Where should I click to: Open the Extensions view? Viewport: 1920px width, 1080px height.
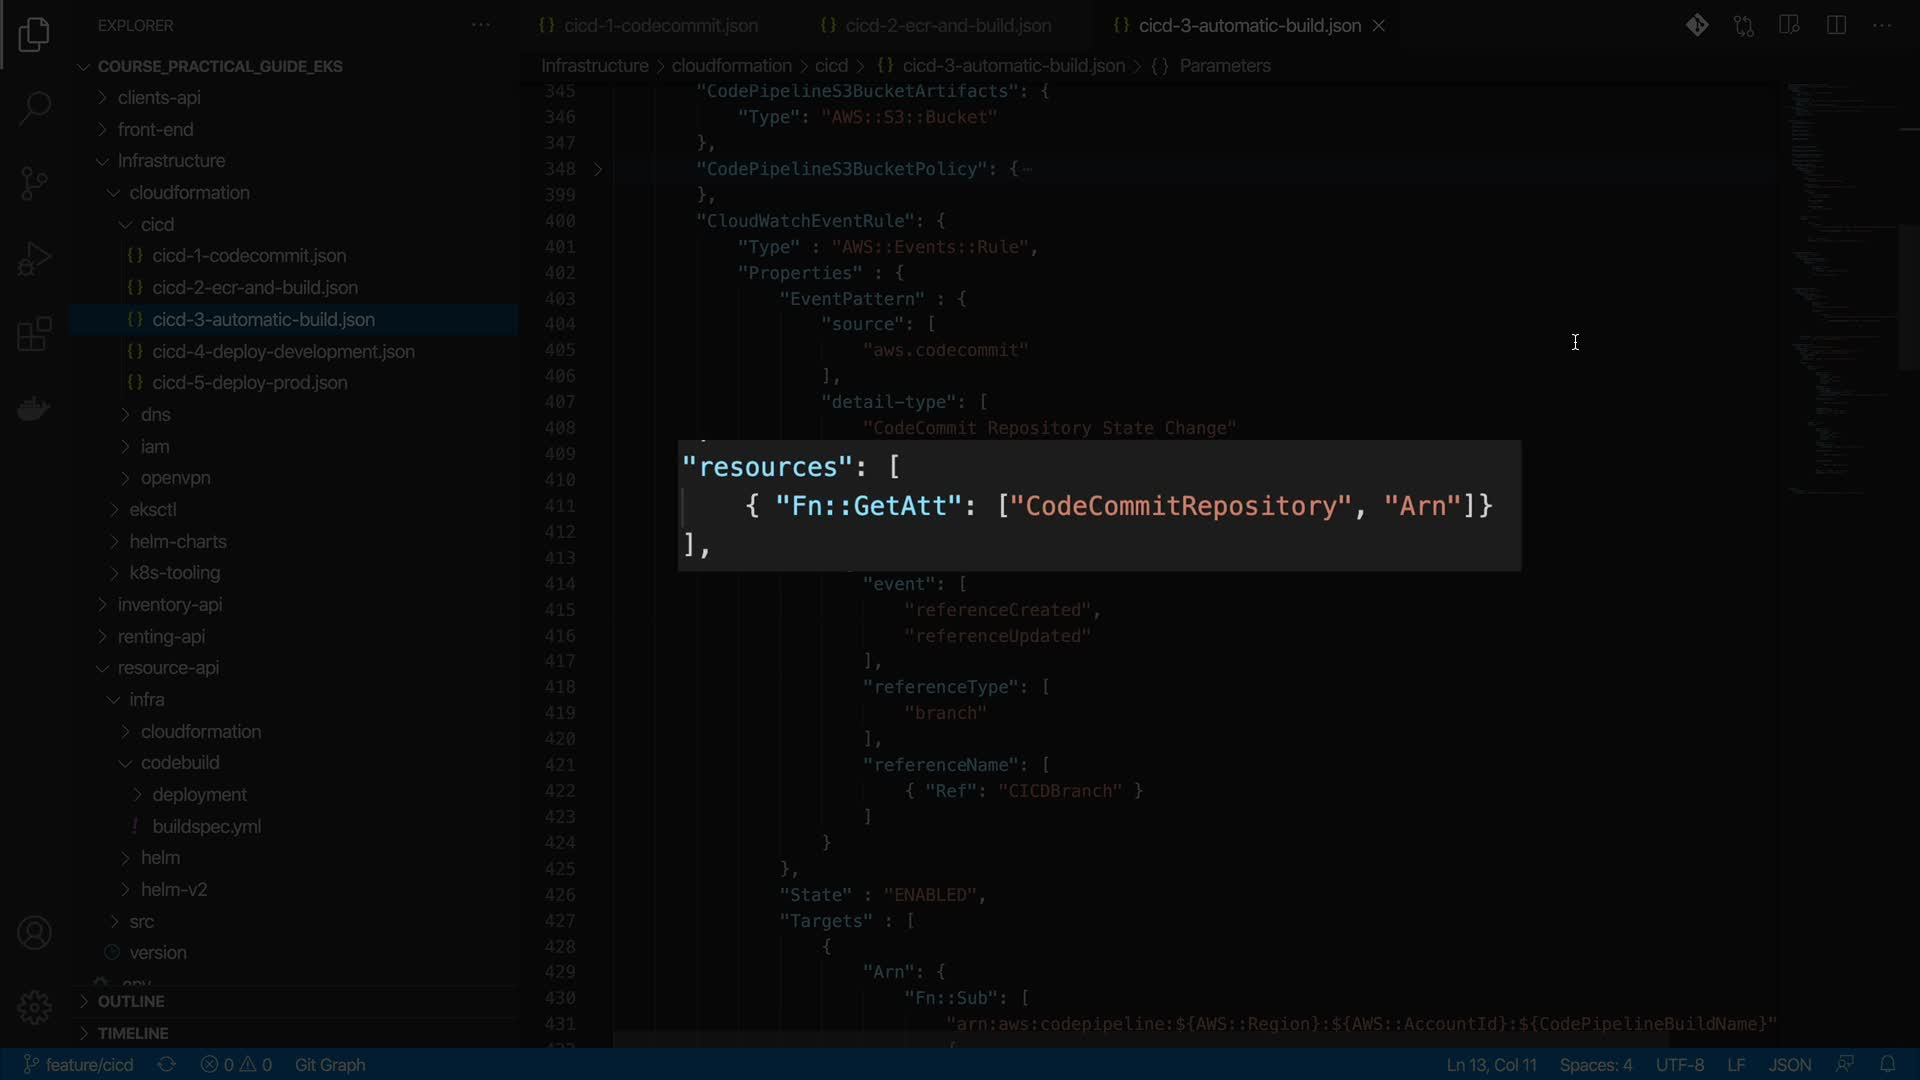pos(34,334)
